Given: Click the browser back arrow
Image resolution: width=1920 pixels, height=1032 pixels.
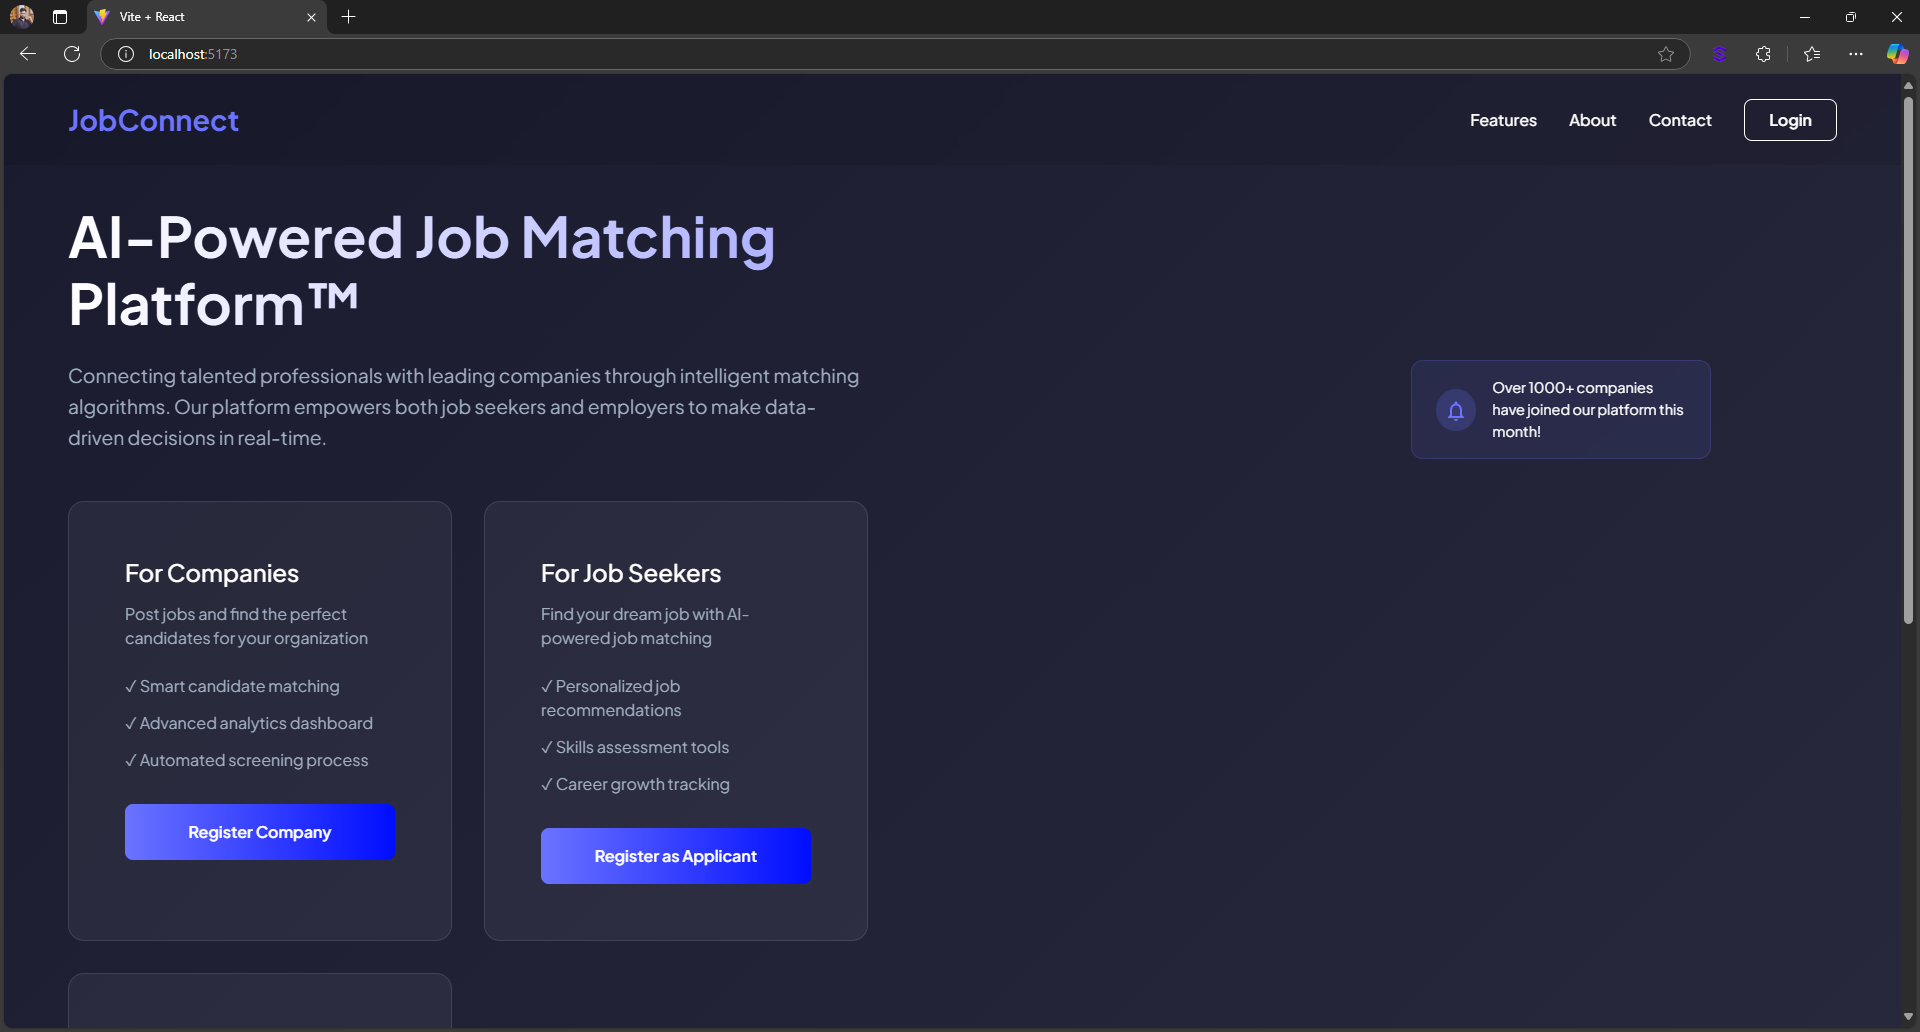Looking at the screenshot, I should click(28, 54).
